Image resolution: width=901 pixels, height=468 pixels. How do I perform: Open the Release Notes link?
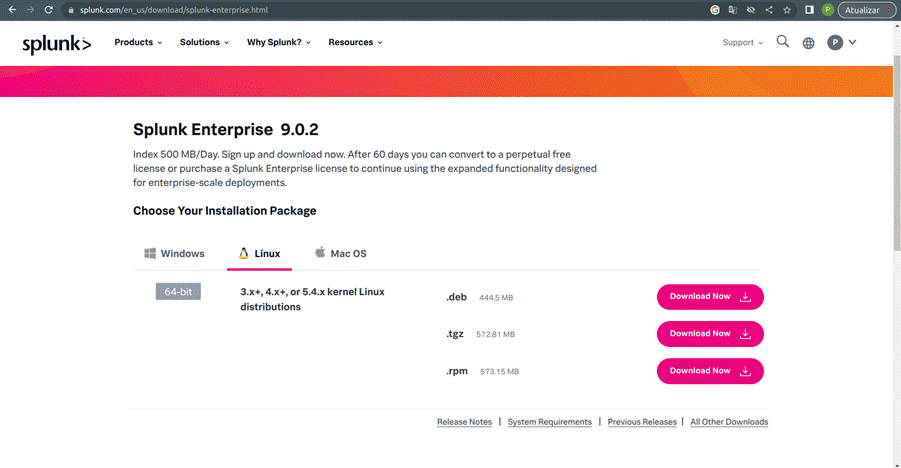pyautogui.click(x=464, y=422)
